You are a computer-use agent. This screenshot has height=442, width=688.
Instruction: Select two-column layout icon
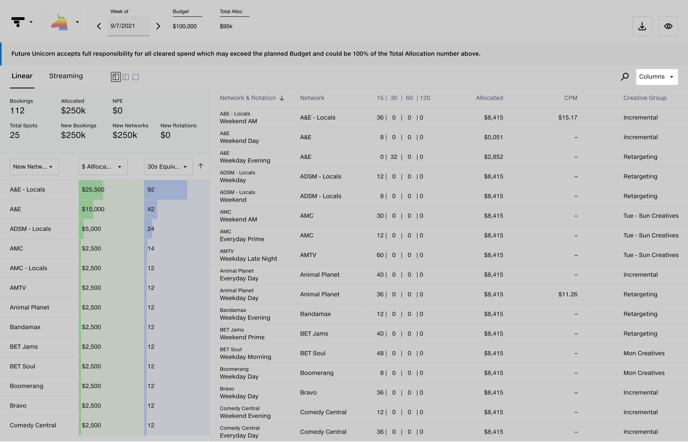[x=126, y=77]
